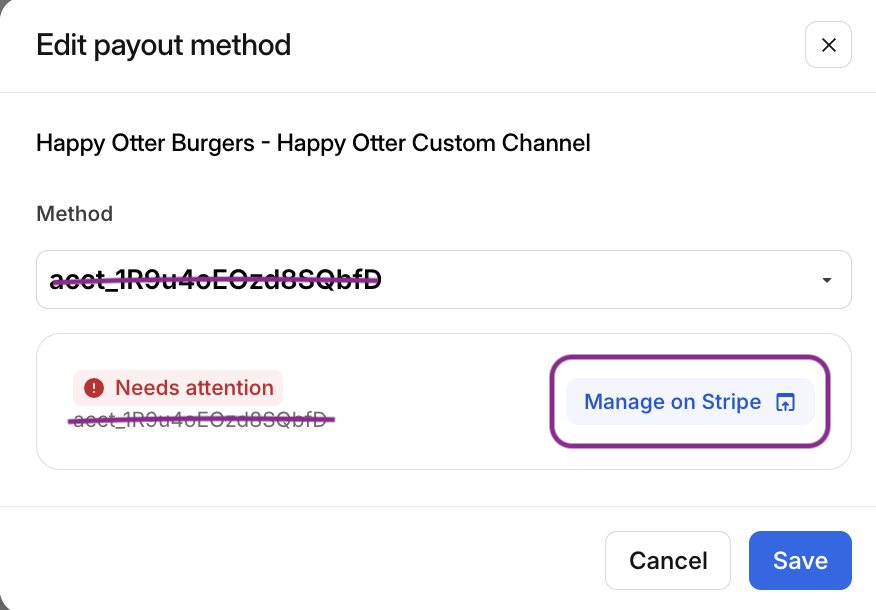
Task: Click the external-link icon on Manage on Stripe
Action: (786, 403)
